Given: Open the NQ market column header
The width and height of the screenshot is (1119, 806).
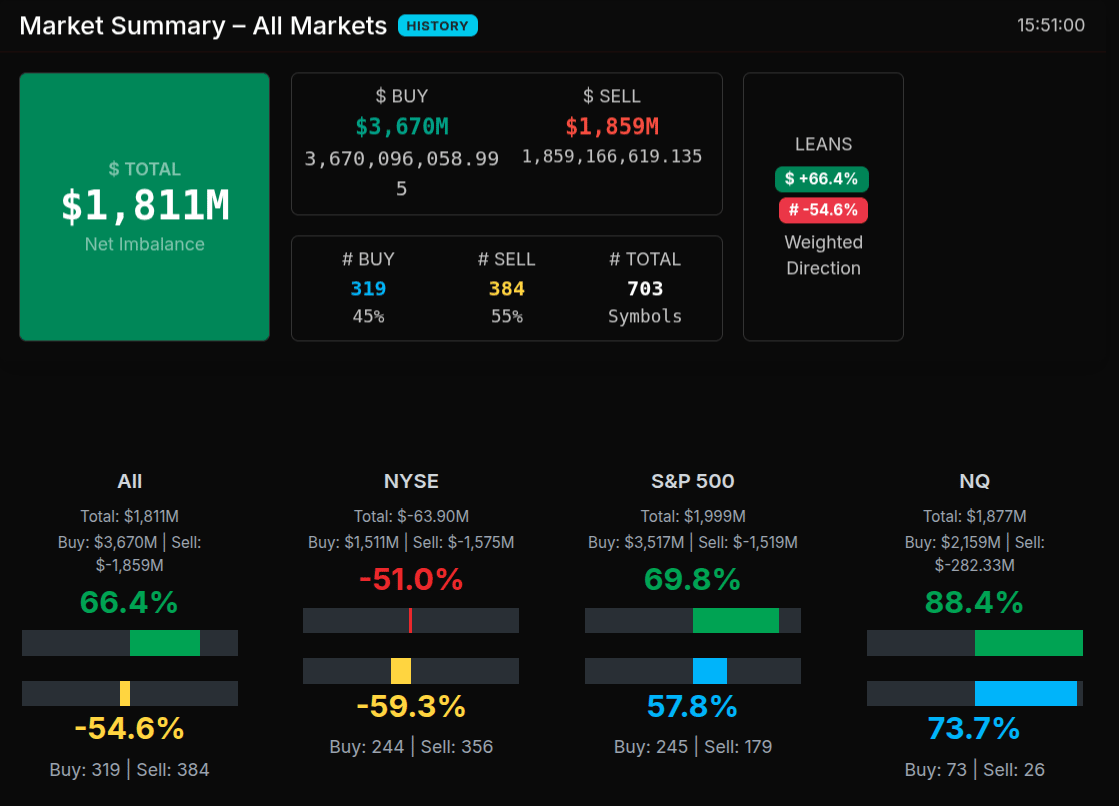Looking at the screenshot, I should [974, 481].
